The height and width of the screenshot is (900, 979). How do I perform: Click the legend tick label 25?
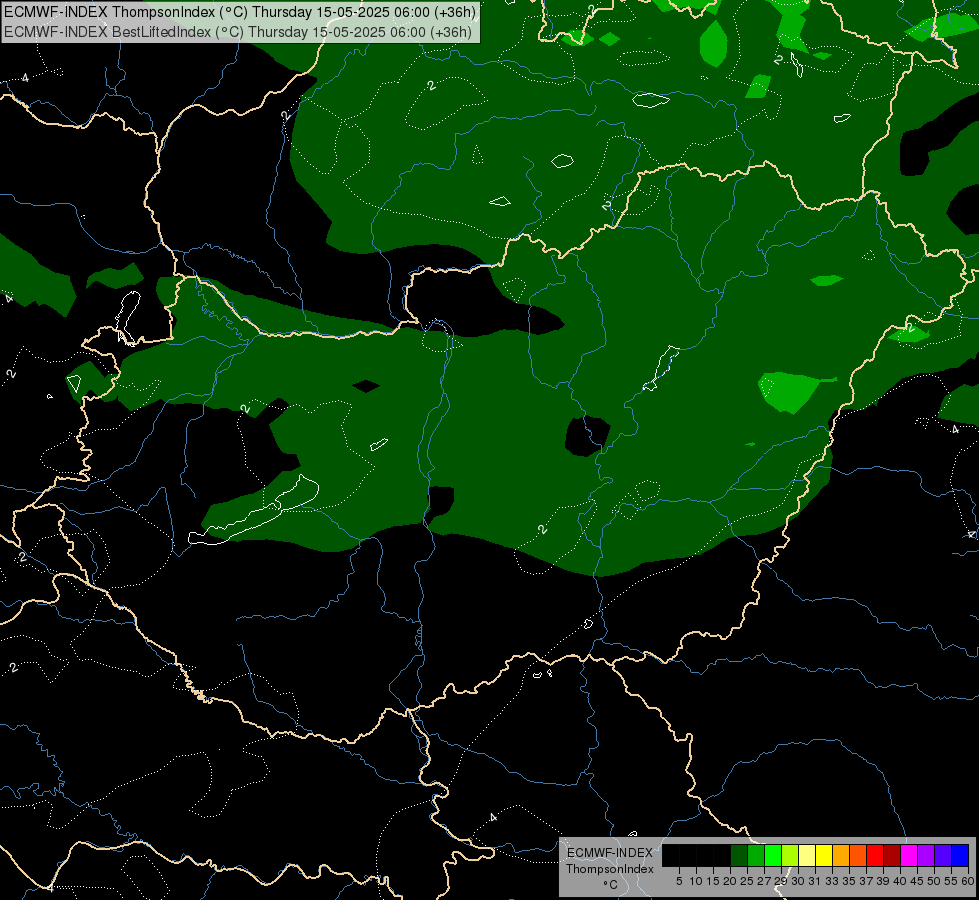pos(747,881)
